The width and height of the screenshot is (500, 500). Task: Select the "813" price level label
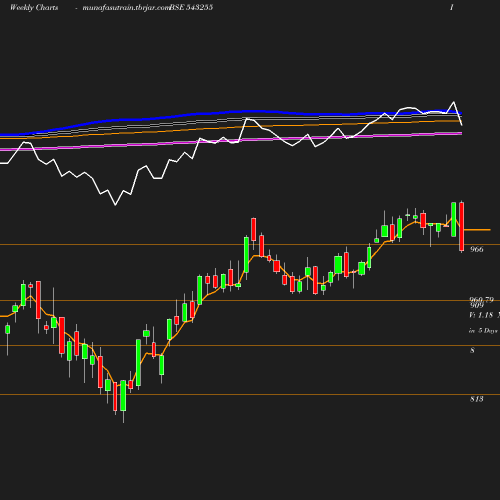point(477,399)
